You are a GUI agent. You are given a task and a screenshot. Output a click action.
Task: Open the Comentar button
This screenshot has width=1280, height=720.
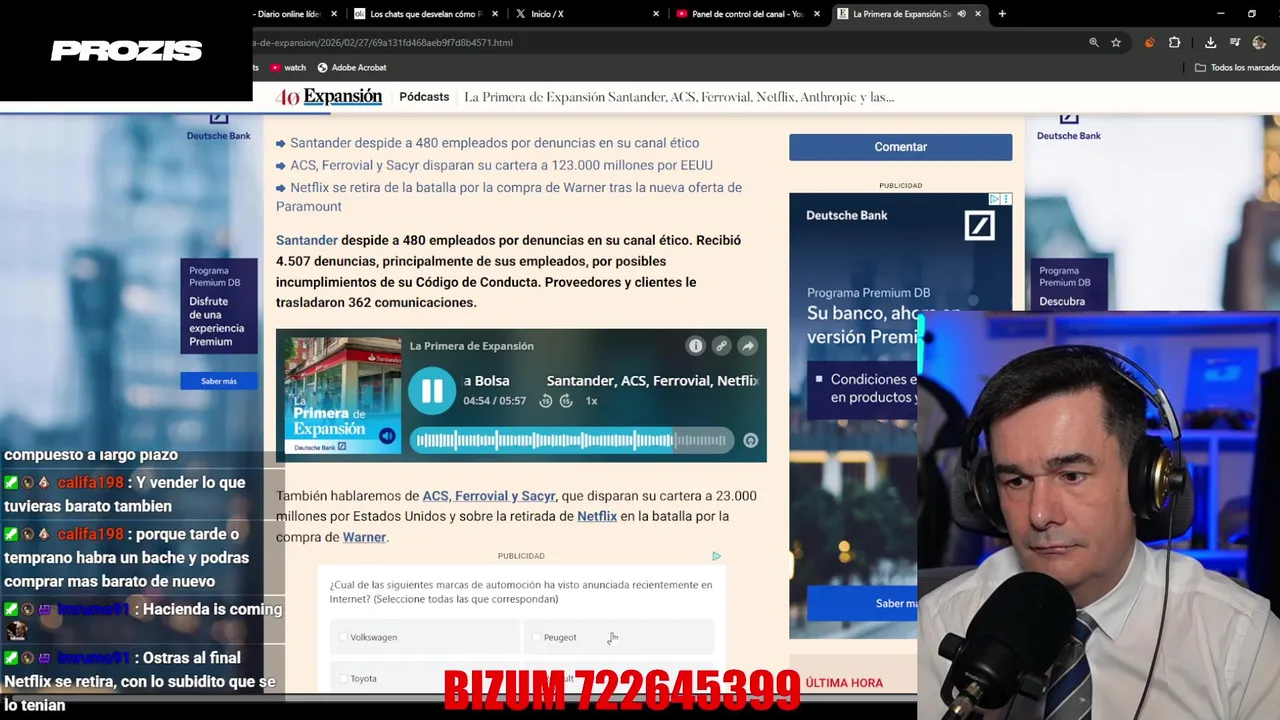click(x=900, y=147)
